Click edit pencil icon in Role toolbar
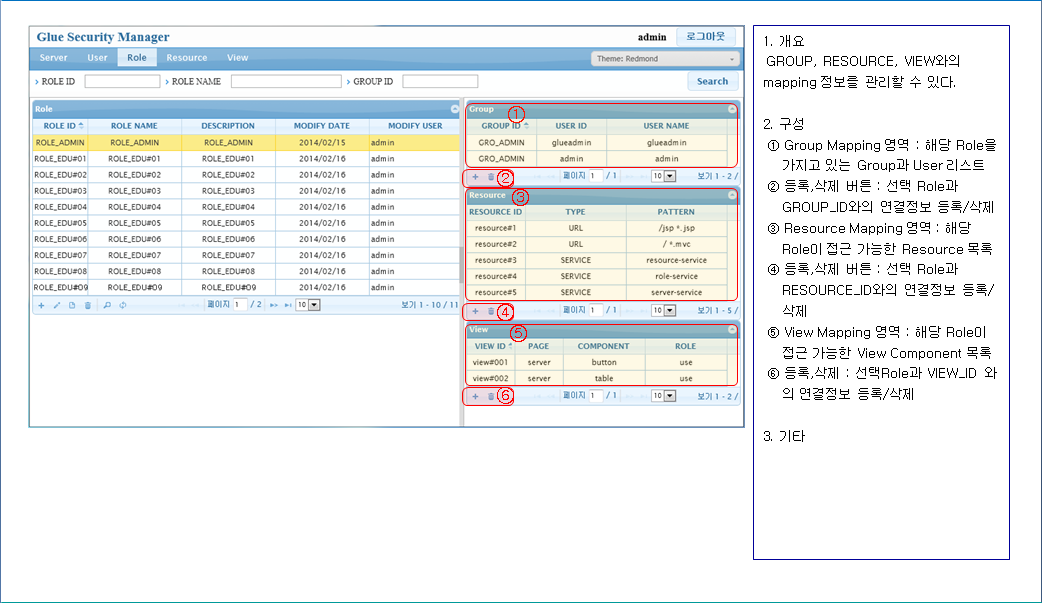Screen dimensions: 1042x603 pyautogui.click(x=56, y=304)
